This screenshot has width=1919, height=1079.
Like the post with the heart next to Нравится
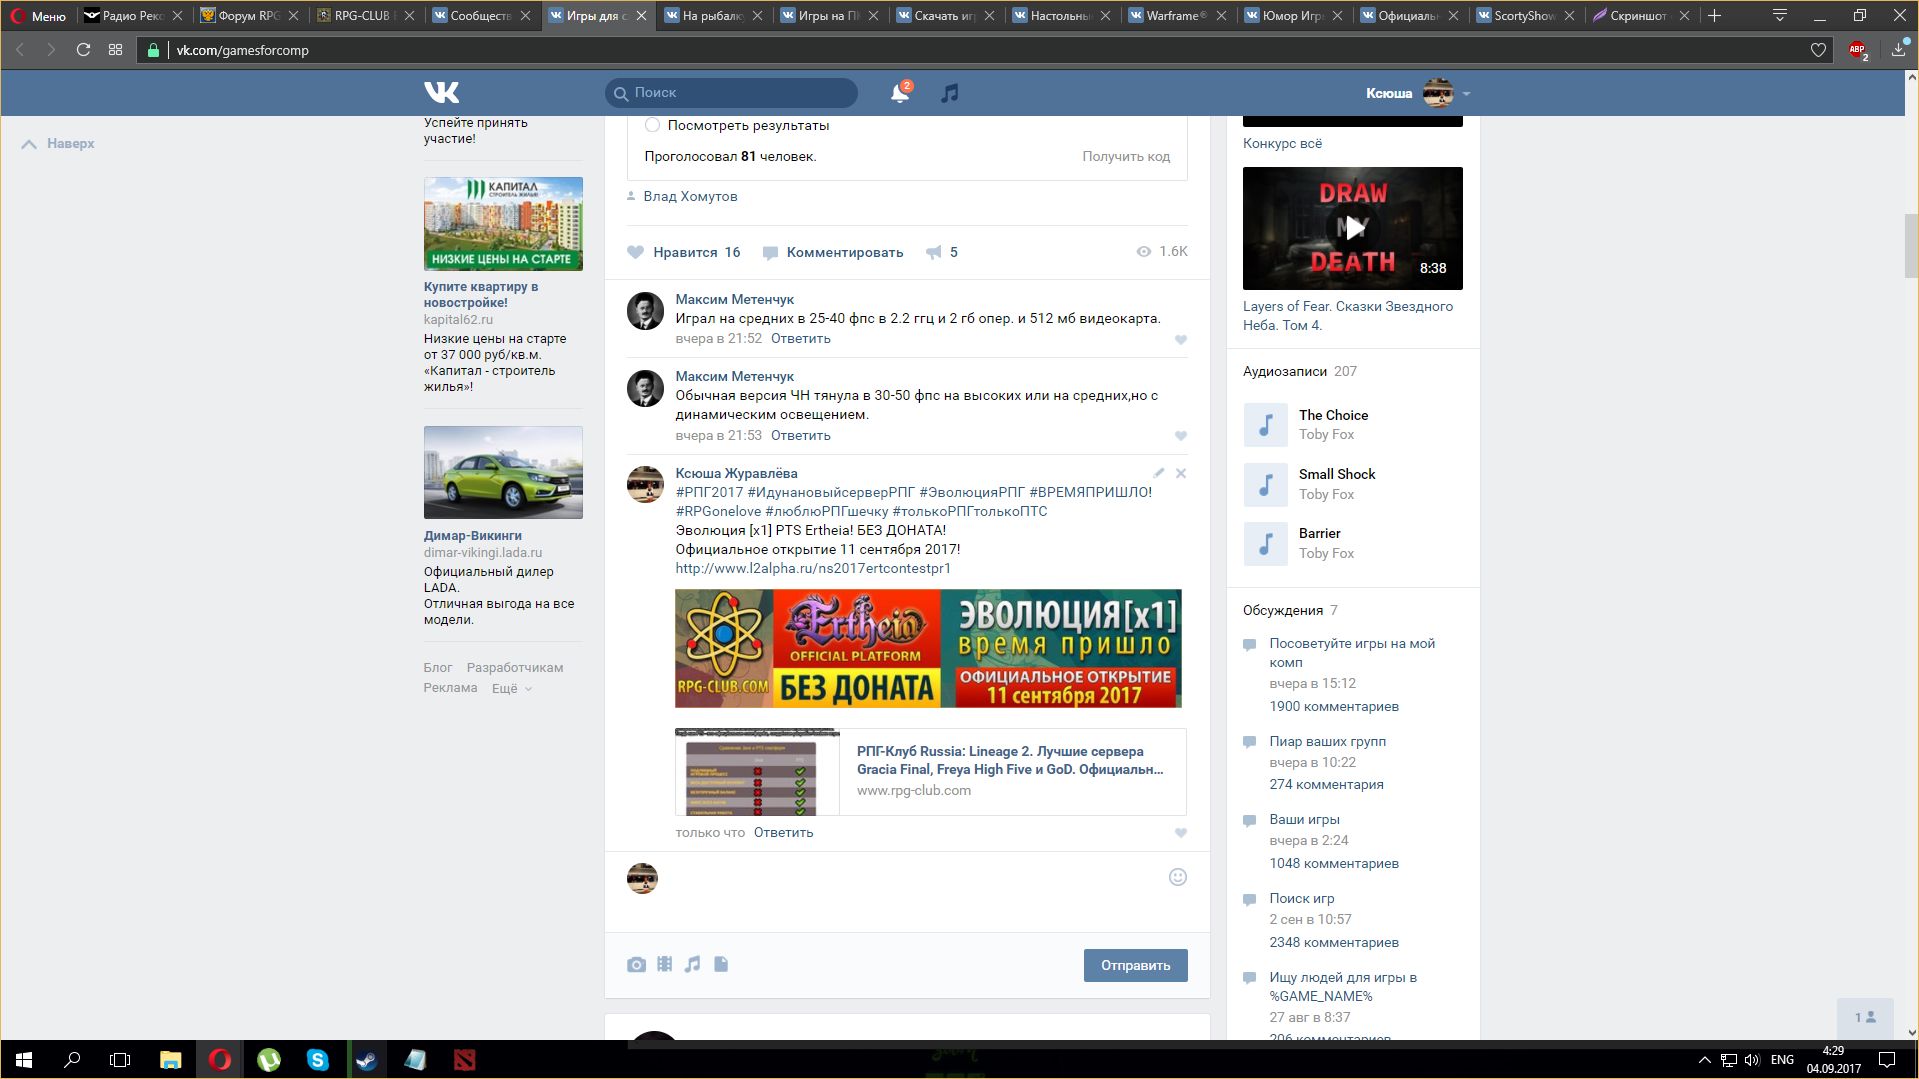(x=635, y=252)
